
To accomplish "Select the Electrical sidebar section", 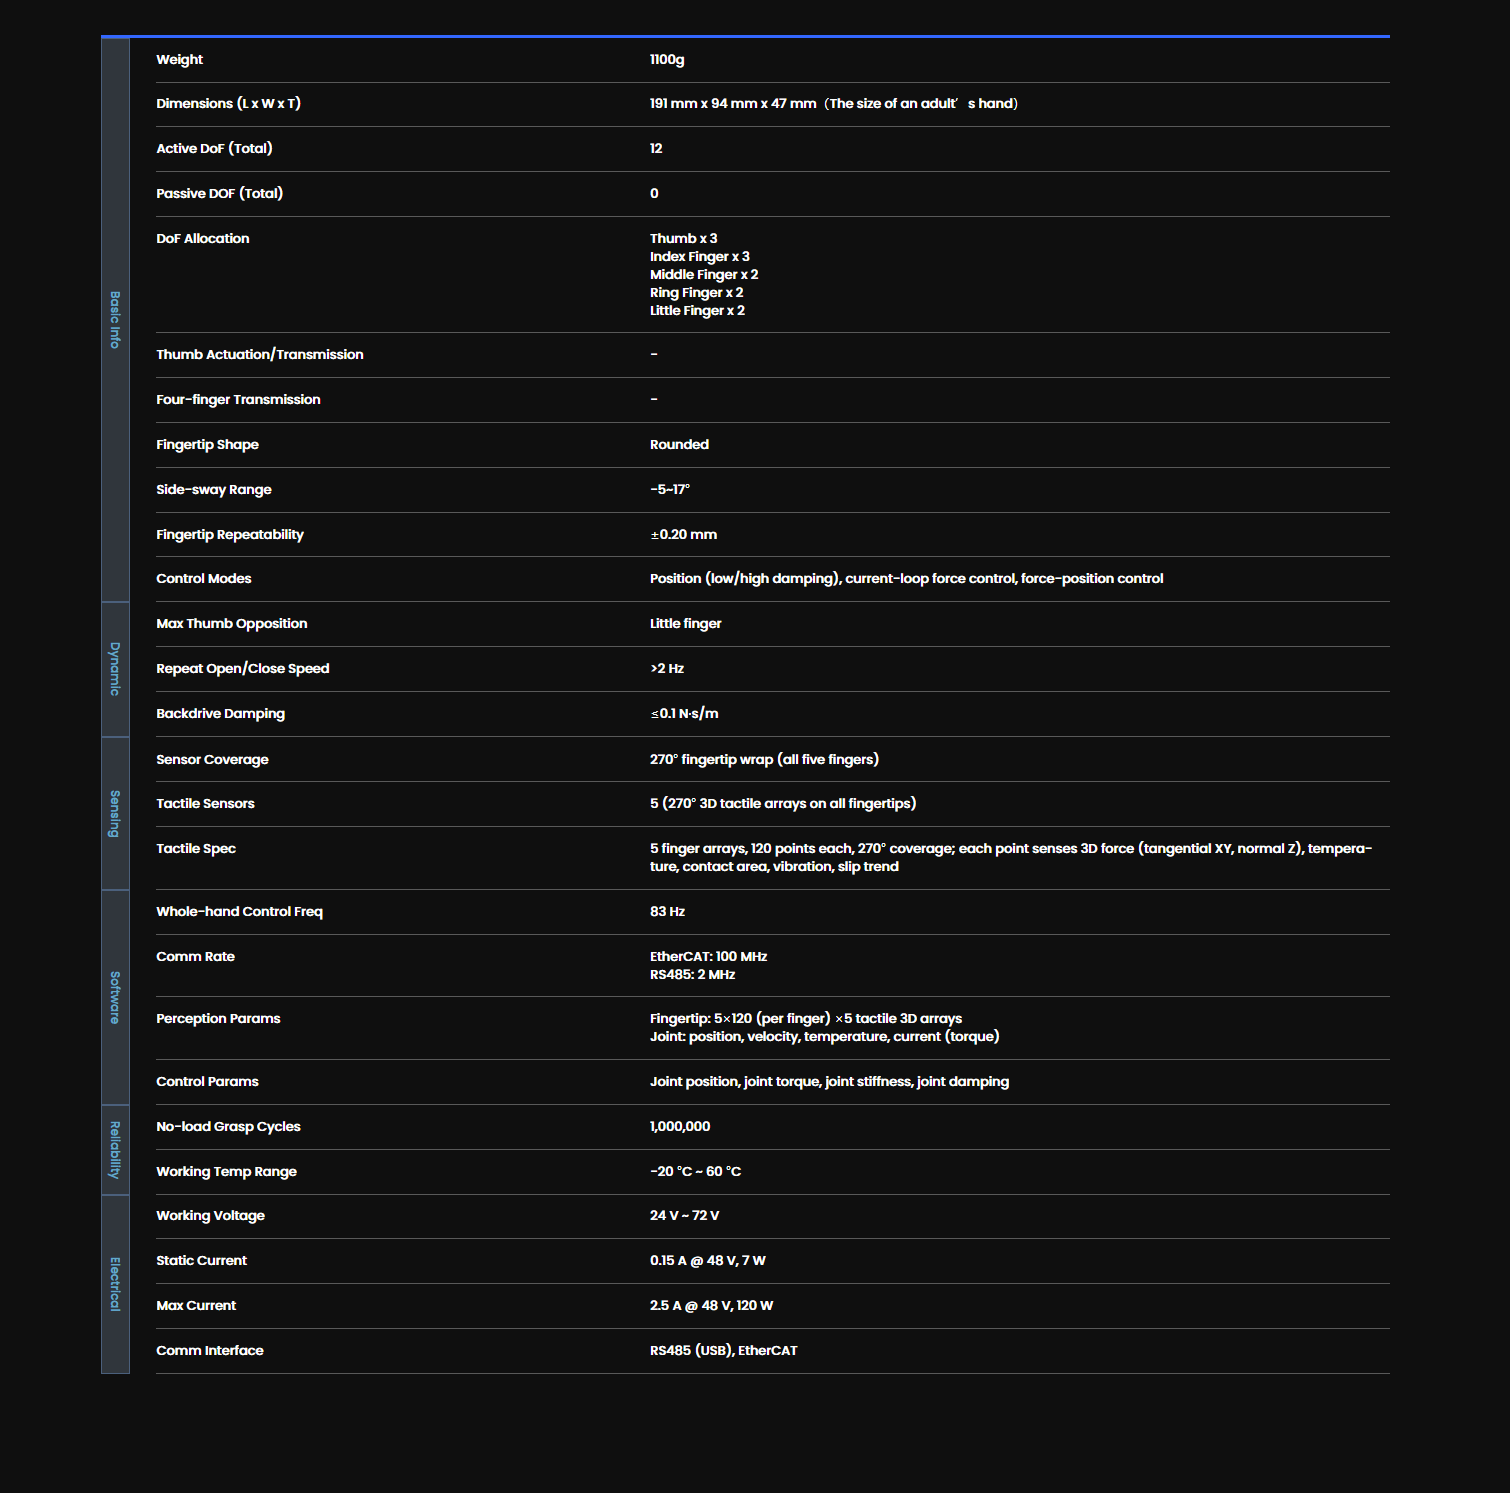I will click(x=115, y=1284).
